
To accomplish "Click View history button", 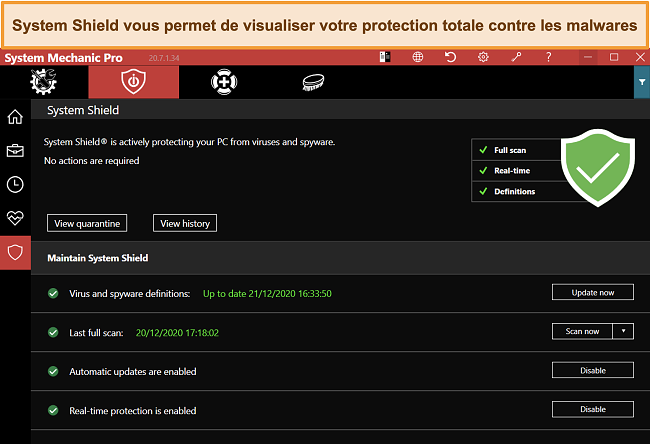I will [x=185, y=223].
